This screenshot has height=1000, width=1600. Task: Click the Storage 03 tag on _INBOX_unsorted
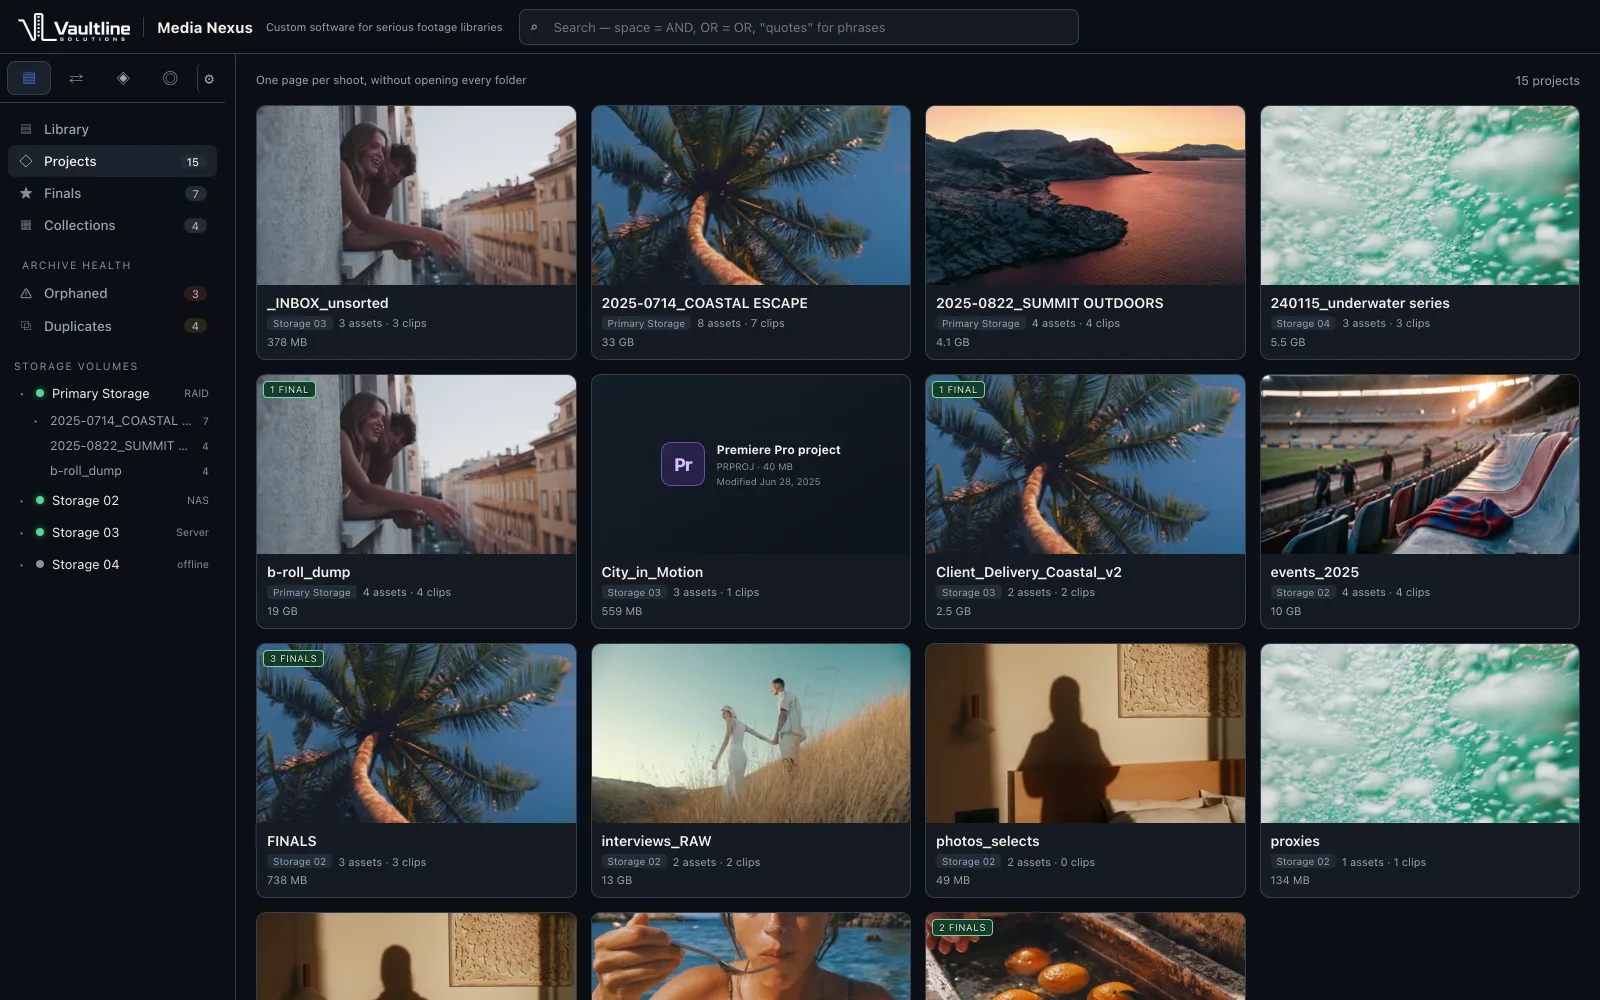coord(299,324)
